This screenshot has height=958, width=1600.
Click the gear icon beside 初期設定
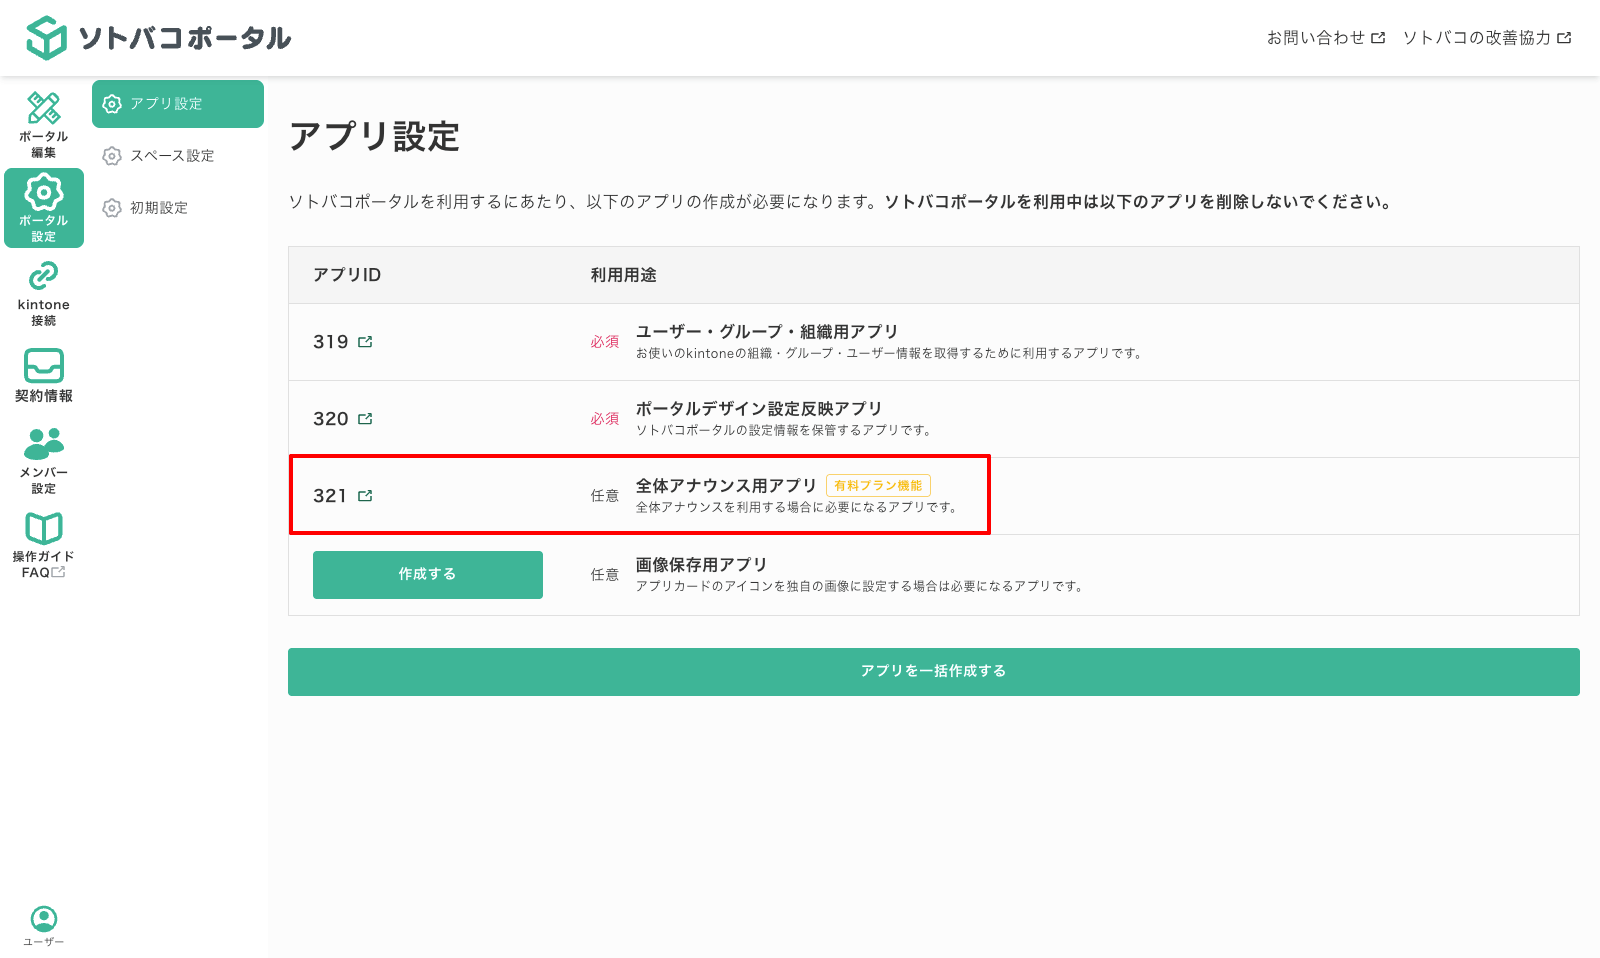(x=111, y=207)
